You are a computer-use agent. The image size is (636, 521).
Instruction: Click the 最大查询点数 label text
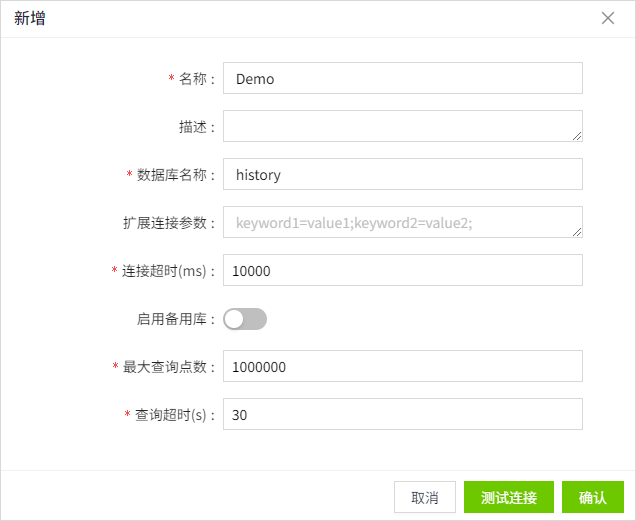[x=164, y=367]
